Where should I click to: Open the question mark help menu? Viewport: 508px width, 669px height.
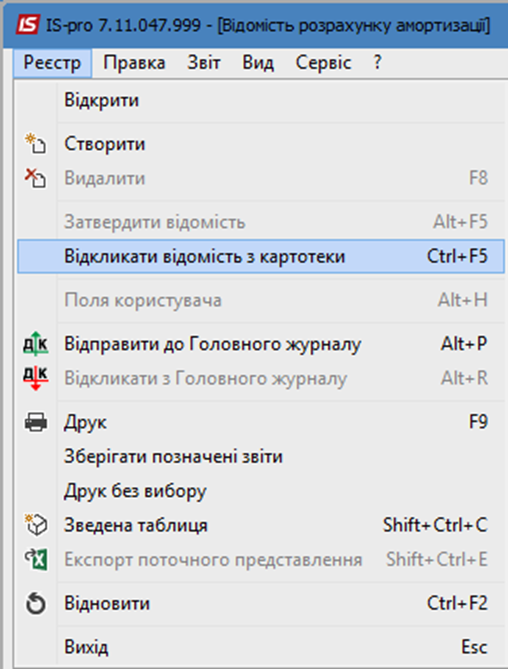[377, 63]
